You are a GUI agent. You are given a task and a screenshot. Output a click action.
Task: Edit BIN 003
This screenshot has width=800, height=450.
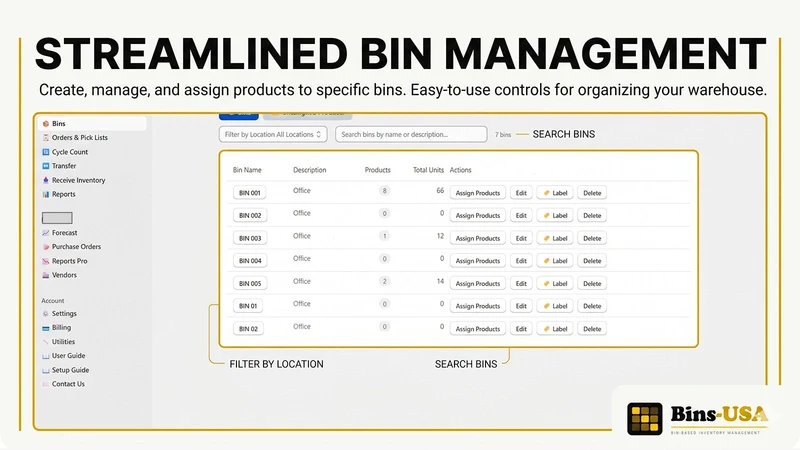(x=521, y=238)
